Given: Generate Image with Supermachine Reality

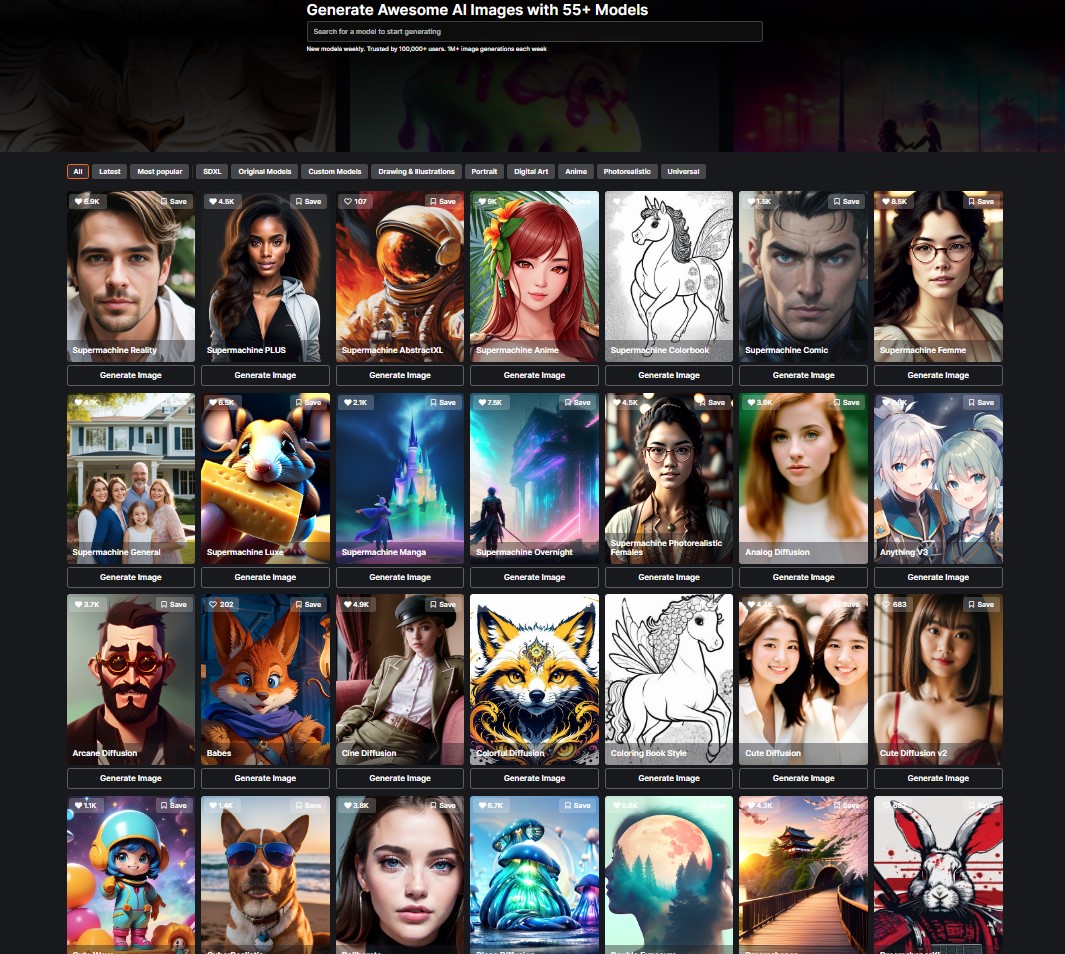Looking at the screenshot, I should click(130, 375).
